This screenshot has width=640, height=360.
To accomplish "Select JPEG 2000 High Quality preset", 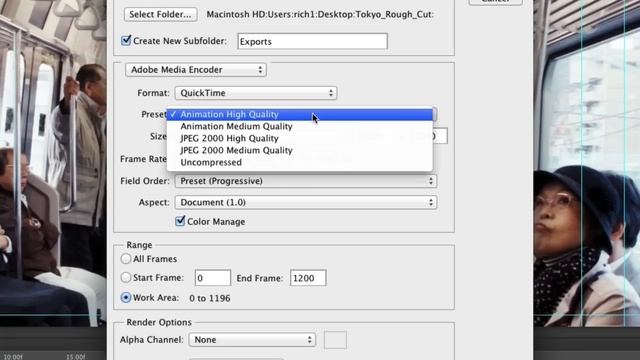I will pos(300,138).
